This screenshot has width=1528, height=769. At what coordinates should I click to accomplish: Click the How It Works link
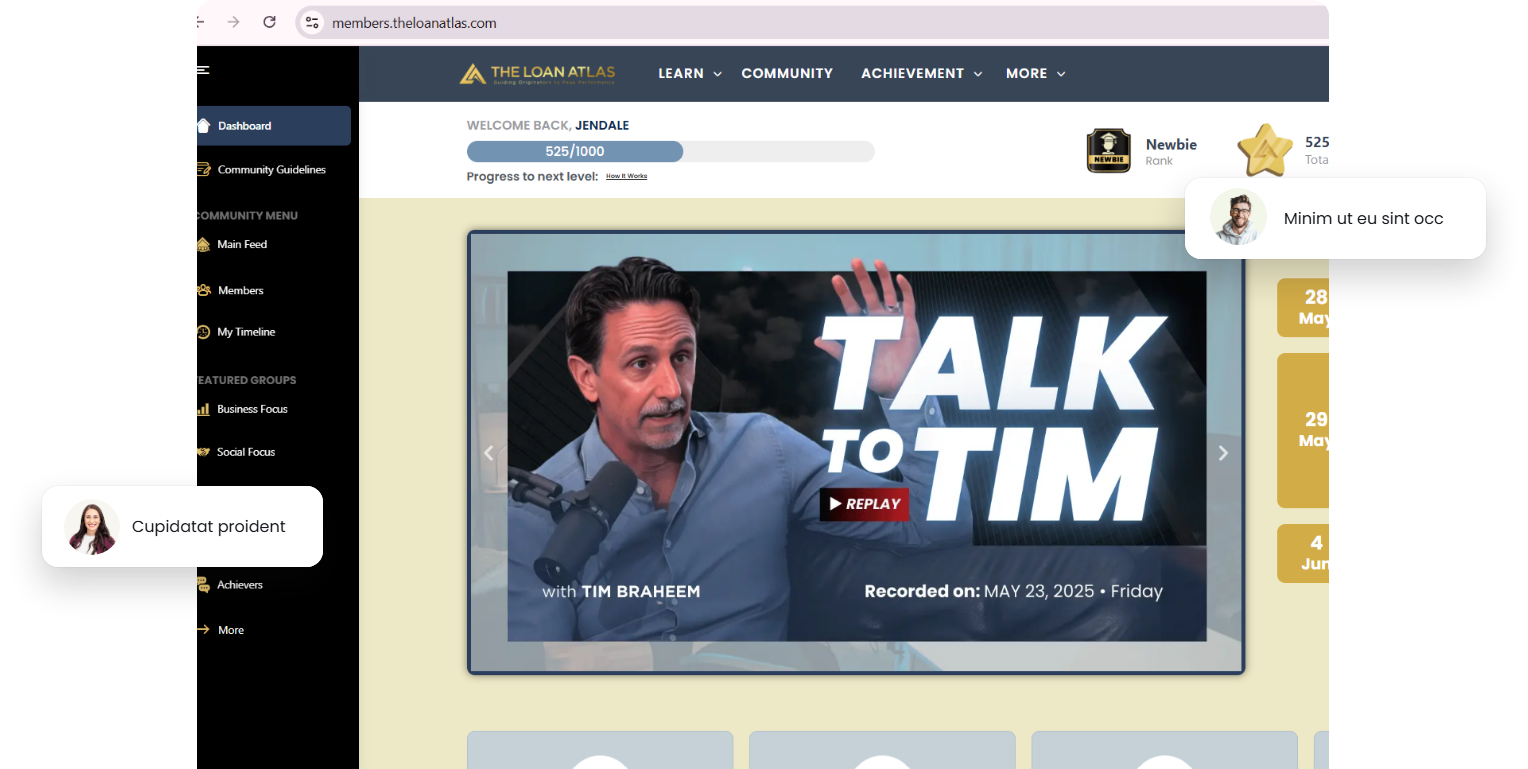click(x=627, y=176)
